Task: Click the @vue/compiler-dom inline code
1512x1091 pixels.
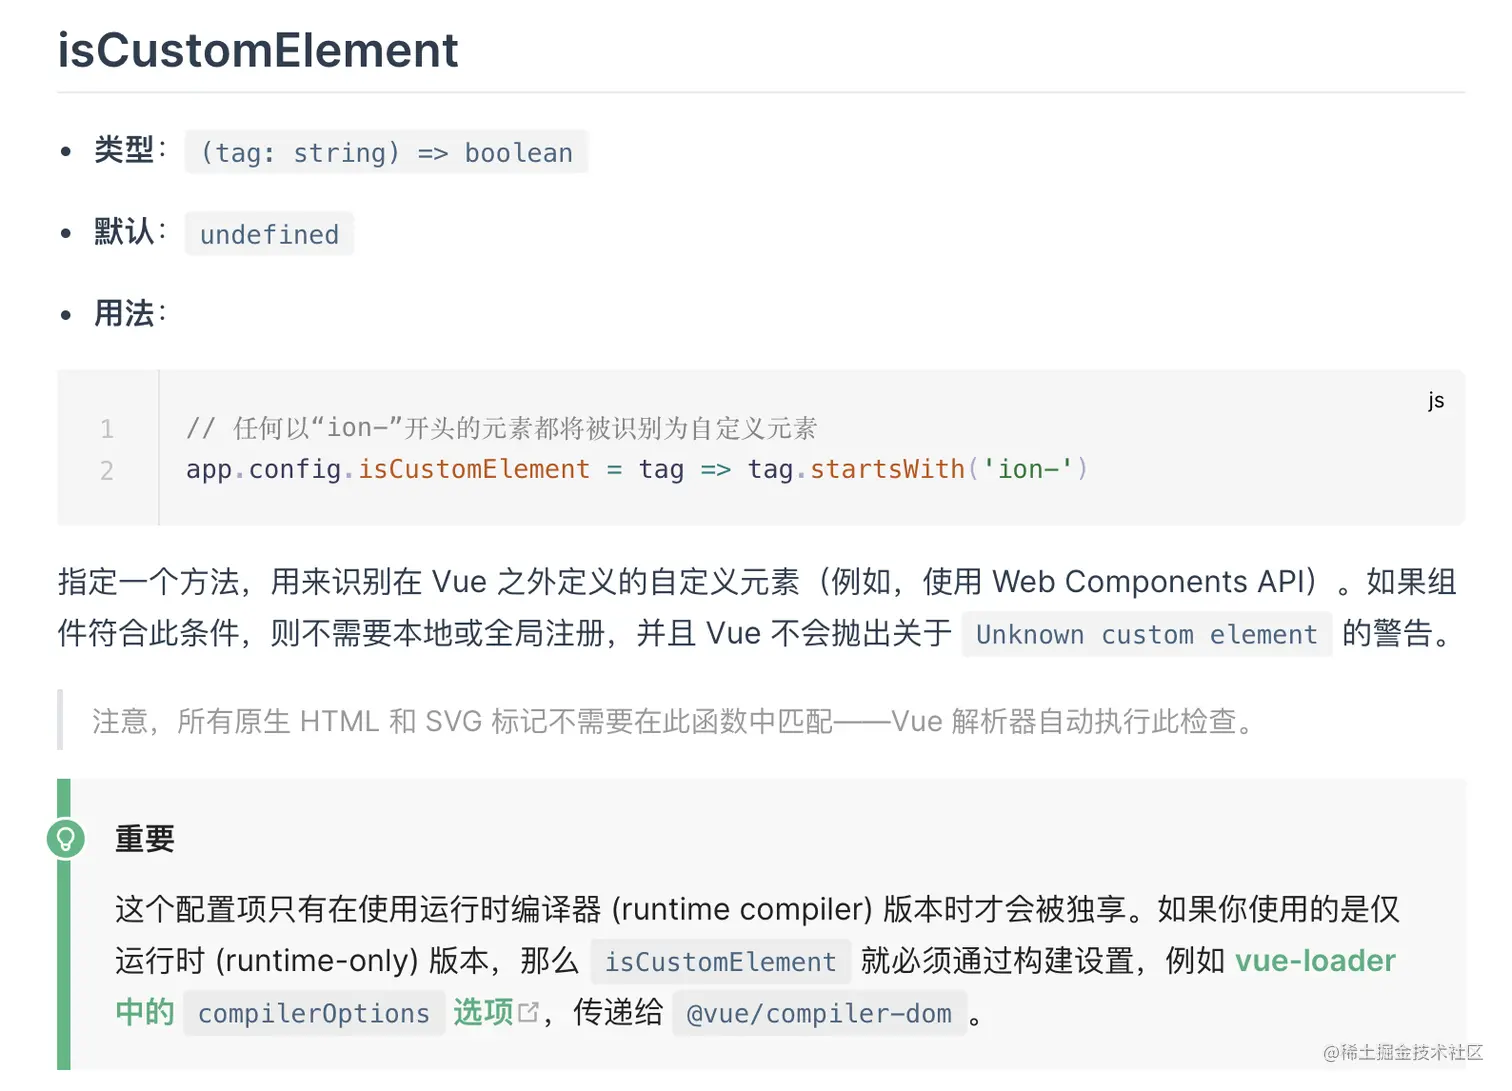Action: point(819,1013)
